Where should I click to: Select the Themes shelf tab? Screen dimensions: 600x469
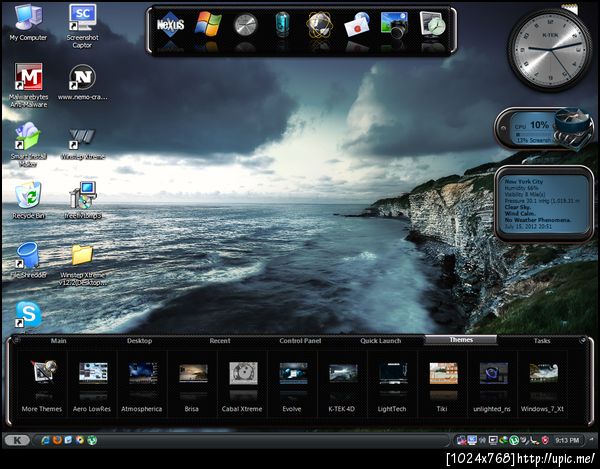[461, 340]
